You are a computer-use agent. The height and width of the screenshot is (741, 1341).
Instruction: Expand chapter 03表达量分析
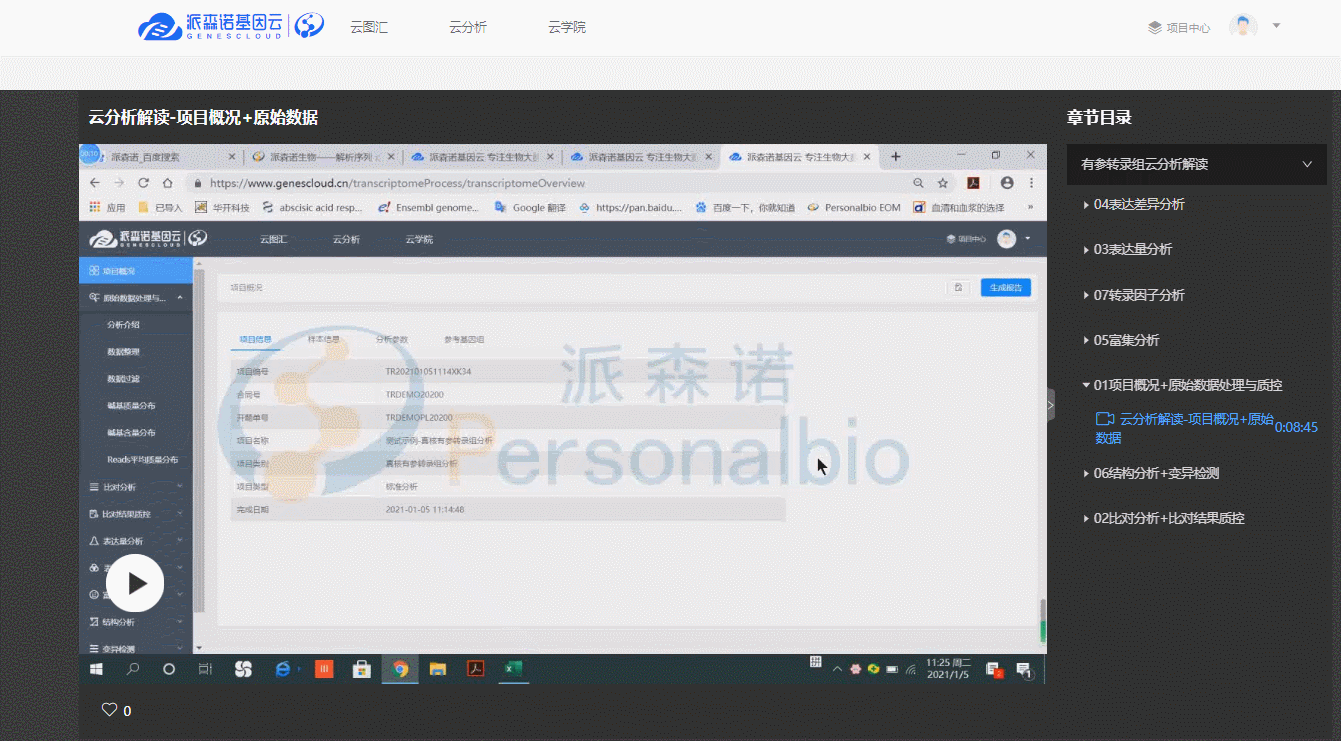[1127, 249]
